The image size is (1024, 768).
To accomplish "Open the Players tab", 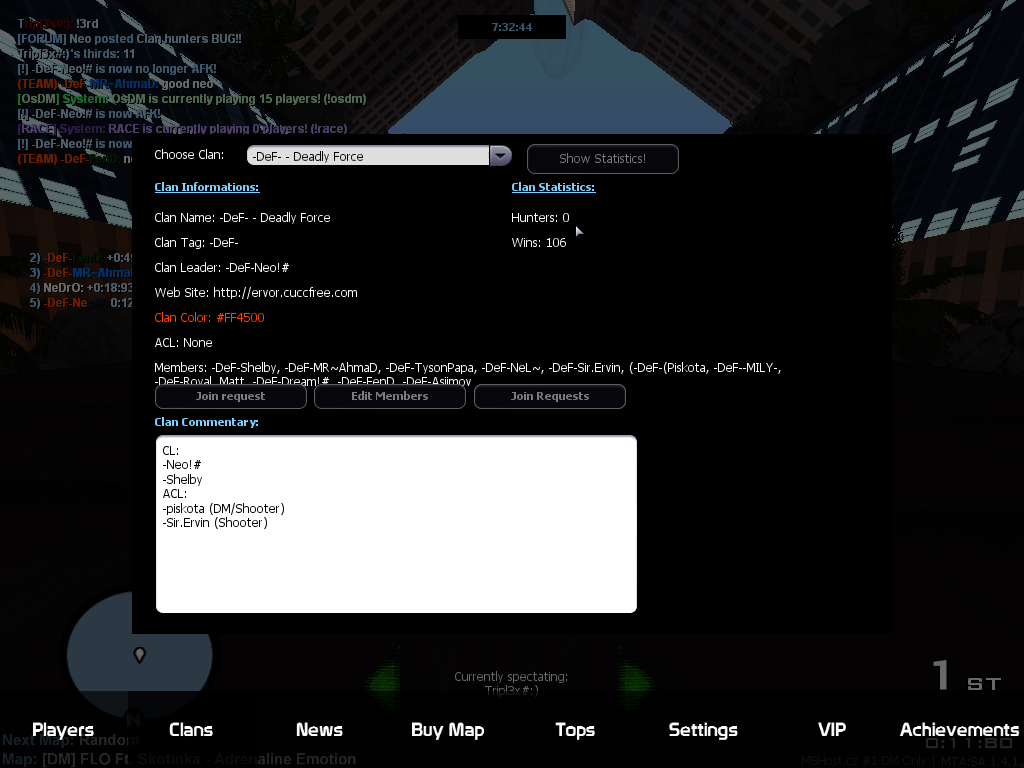I will coord(63,729).
